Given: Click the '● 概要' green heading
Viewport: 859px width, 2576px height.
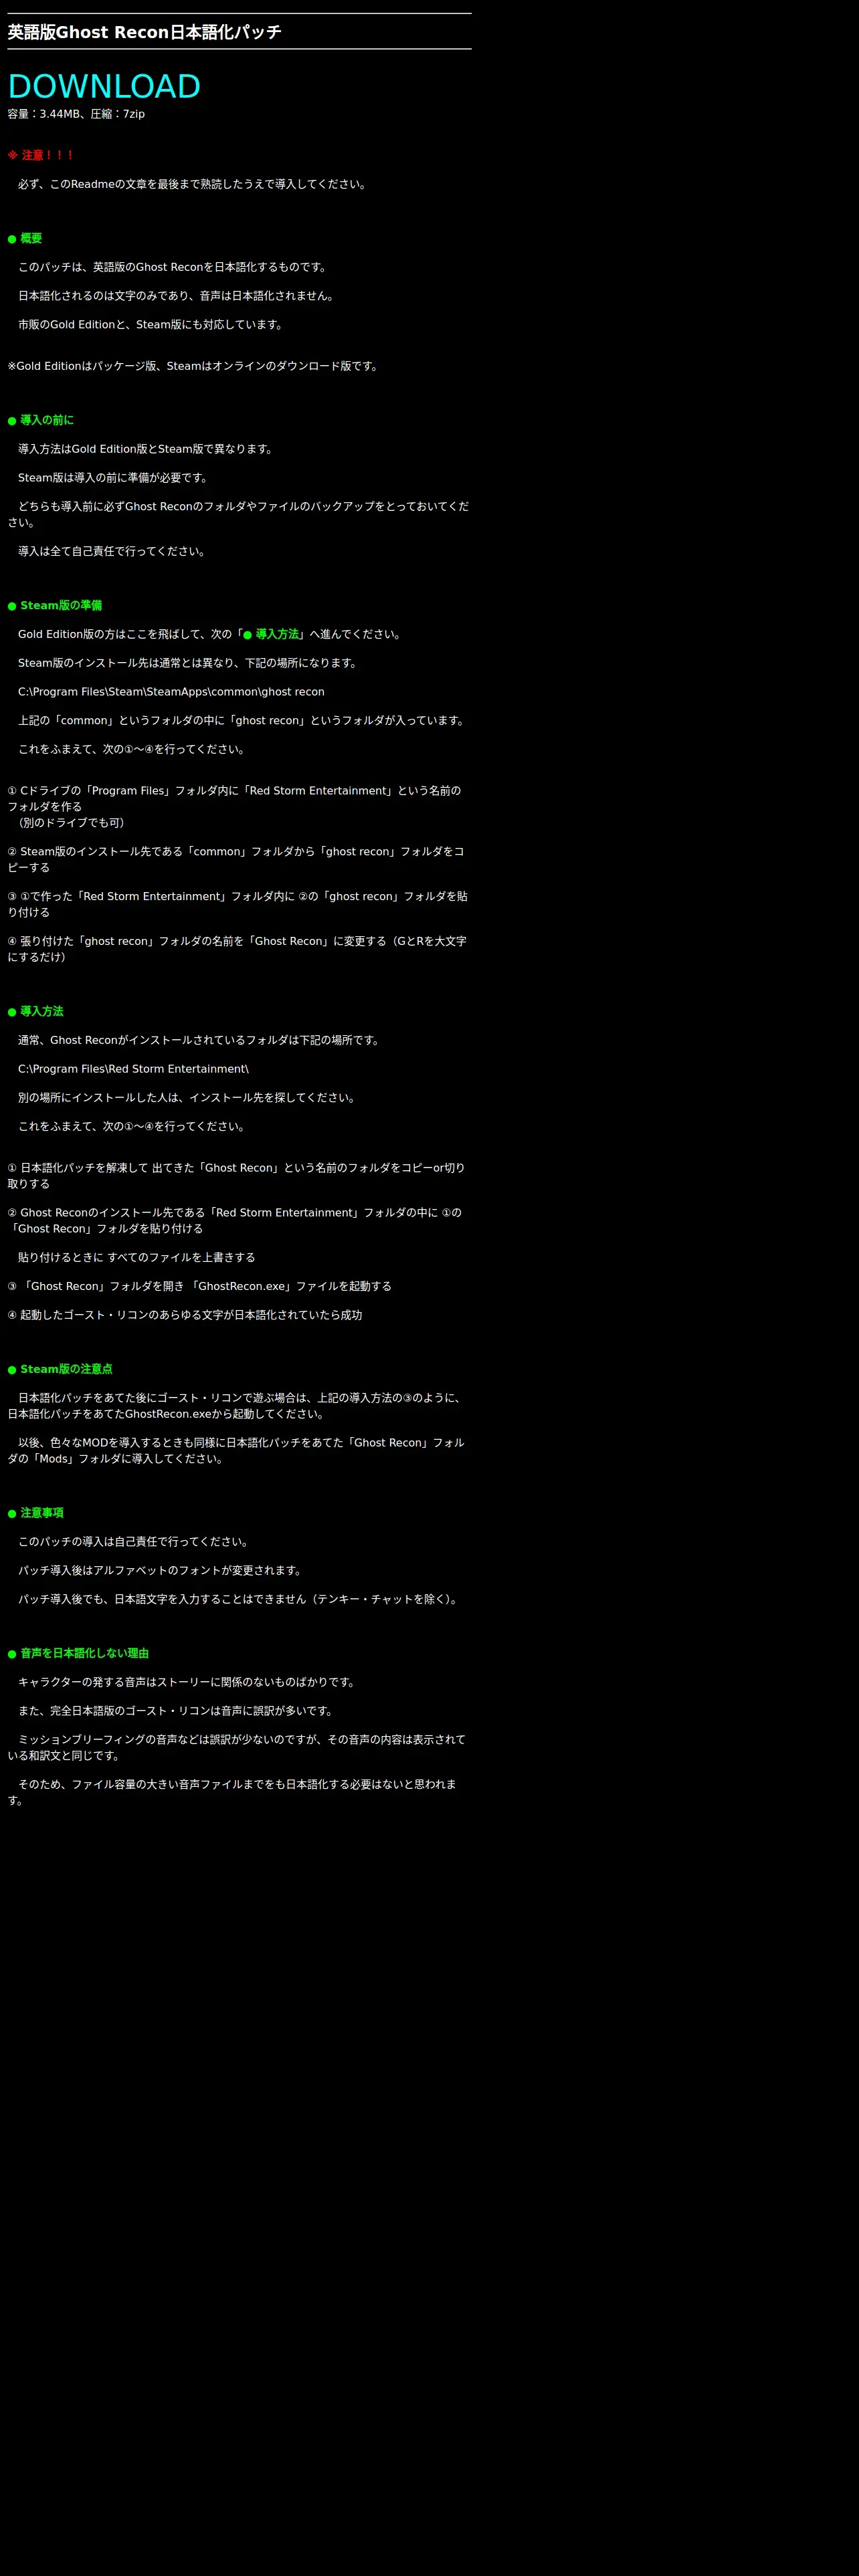Looking at the screenshot, I should pos(25,238).
